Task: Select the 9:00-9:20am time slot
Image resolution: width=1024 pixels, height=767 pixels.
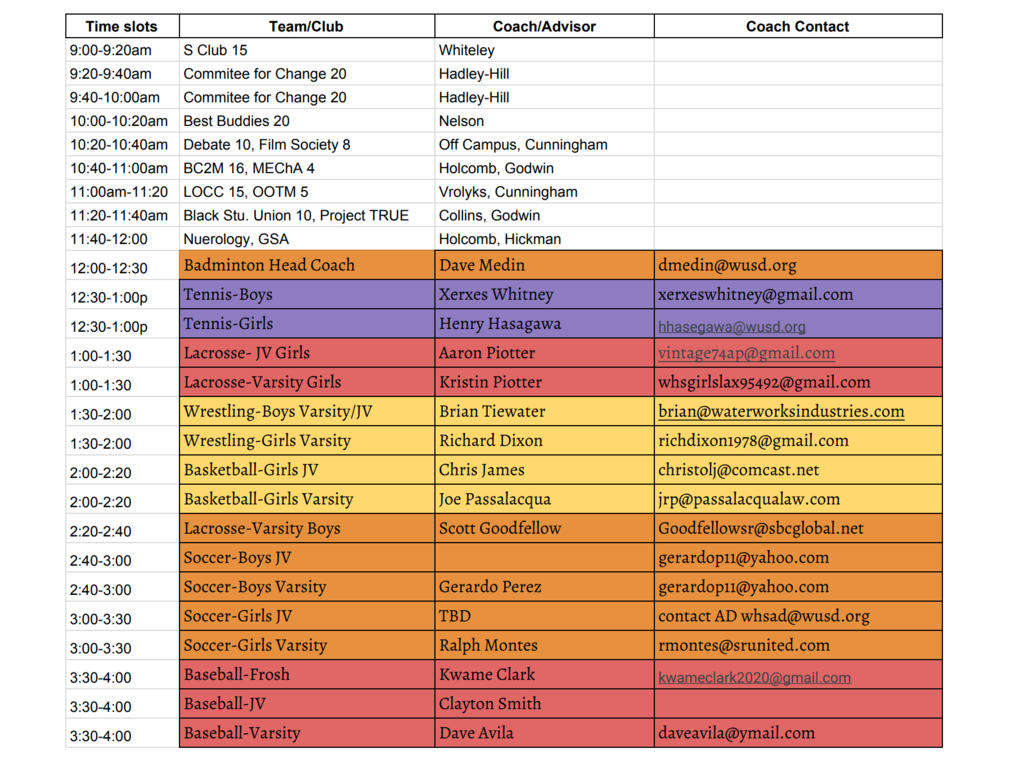Action: click(122, 50)
